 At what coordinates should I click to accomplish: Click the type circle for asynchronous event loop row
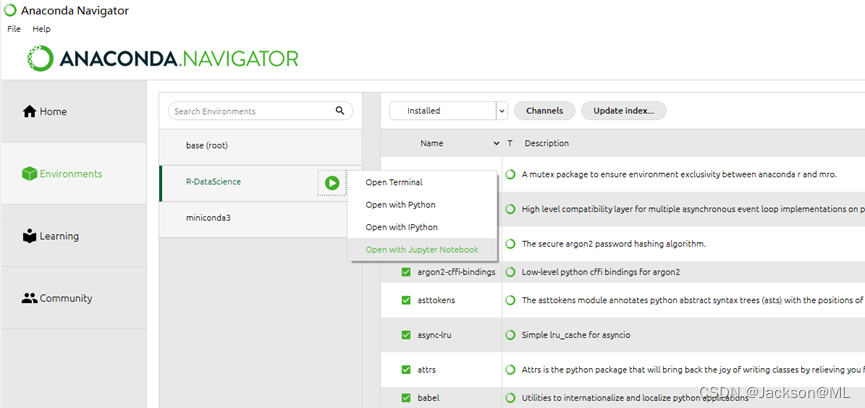tap(510, 209)
